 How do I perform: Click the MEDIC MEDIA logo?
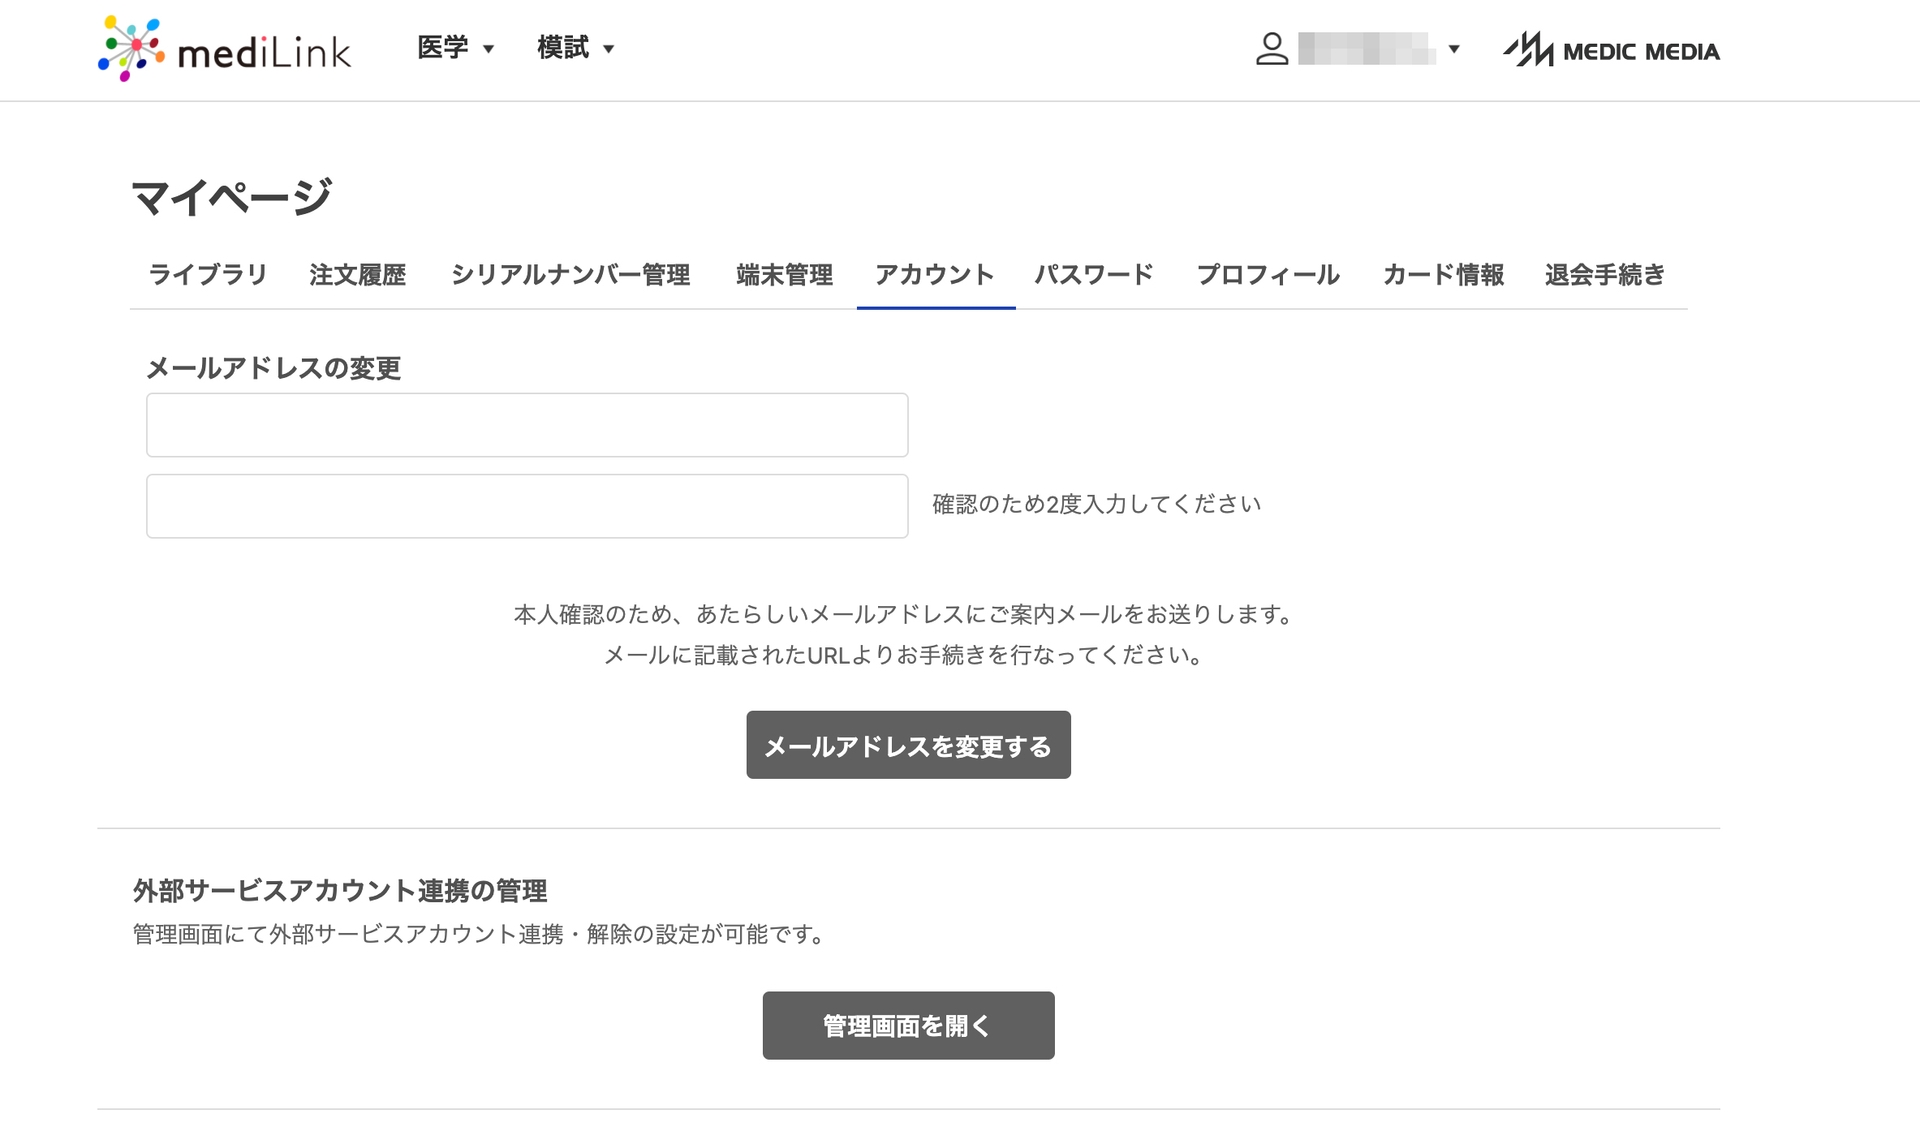(x=1611, y=50)
